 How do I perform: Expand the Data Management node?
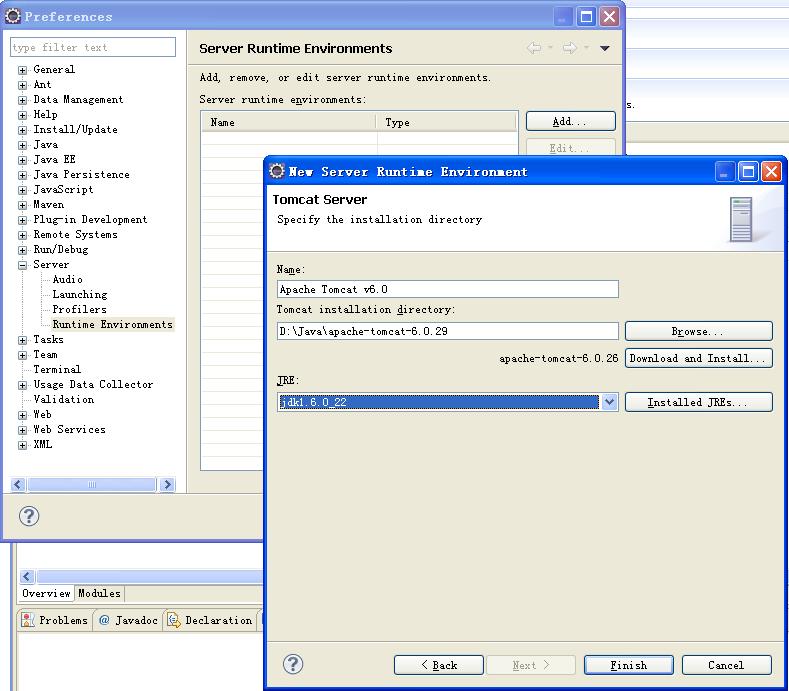(x=22, y=100)
